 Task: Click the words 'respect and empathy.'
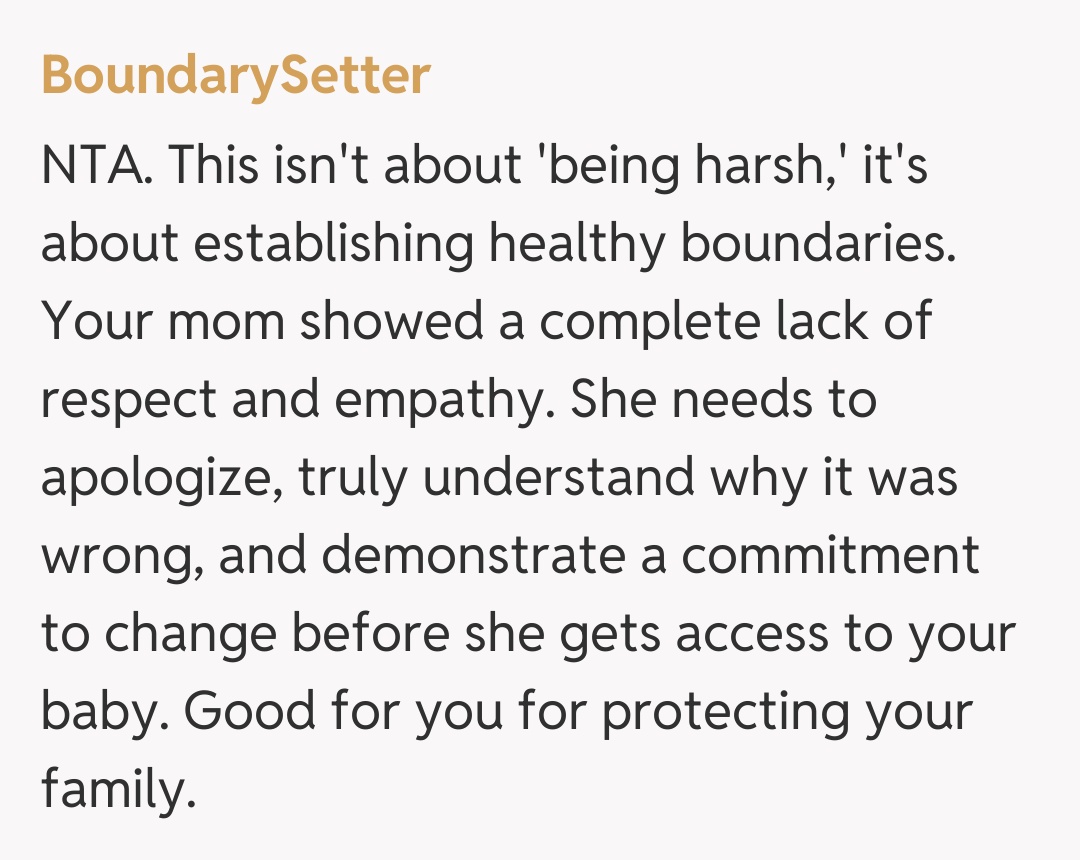(x=298, y=400)
